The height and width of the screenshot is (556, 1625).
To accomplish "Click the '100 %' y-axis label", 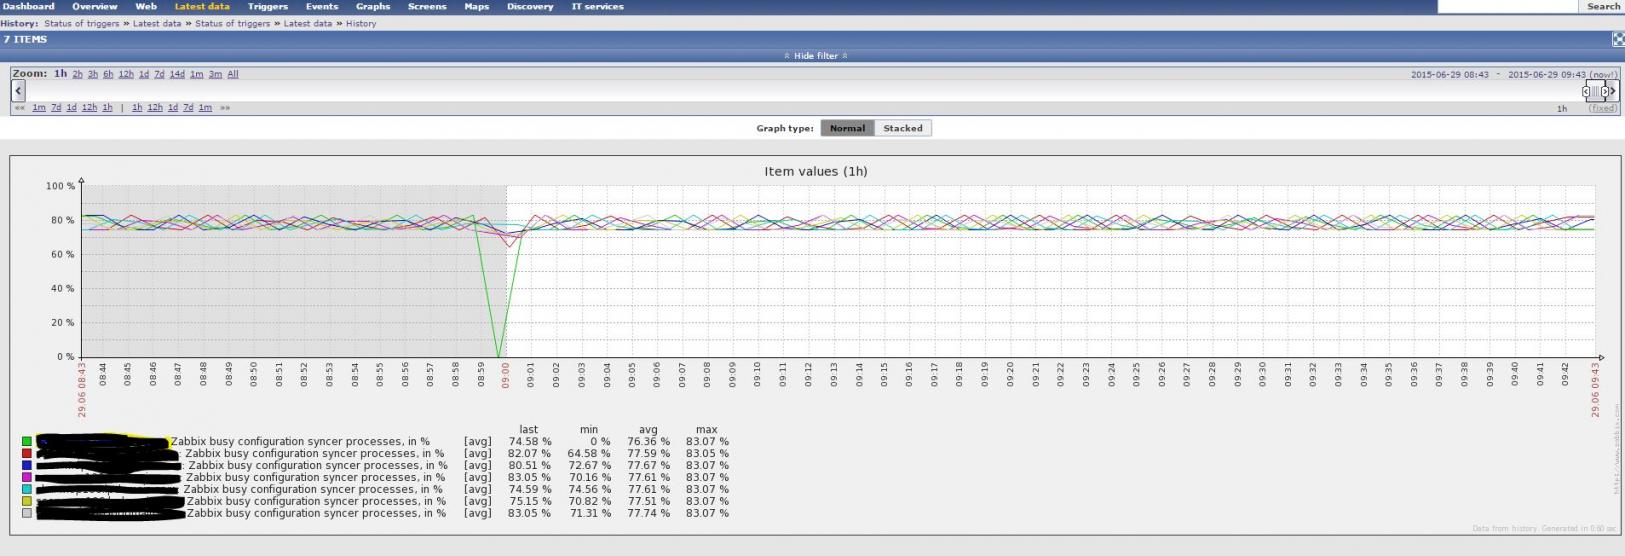I will tap(60, 186).
